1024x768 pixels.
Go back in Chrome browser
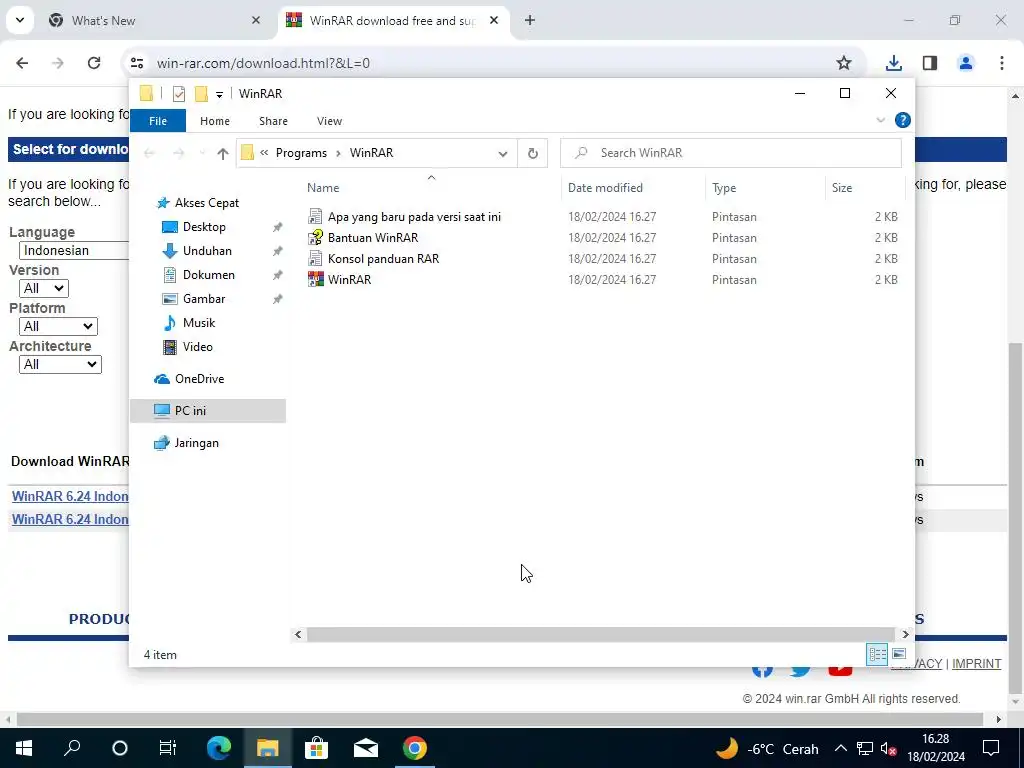(22, 63)
